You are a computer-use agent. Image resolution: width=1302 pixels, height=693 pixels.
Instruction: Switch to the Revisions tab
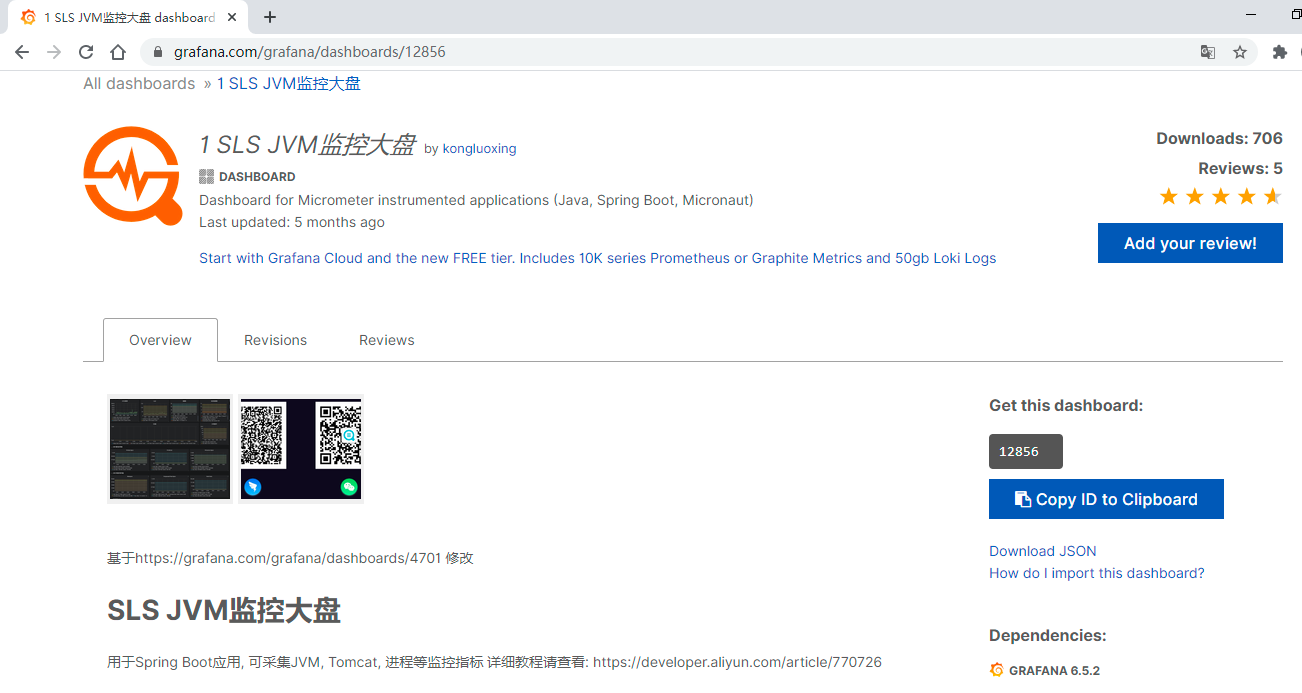tap(275, 340)
